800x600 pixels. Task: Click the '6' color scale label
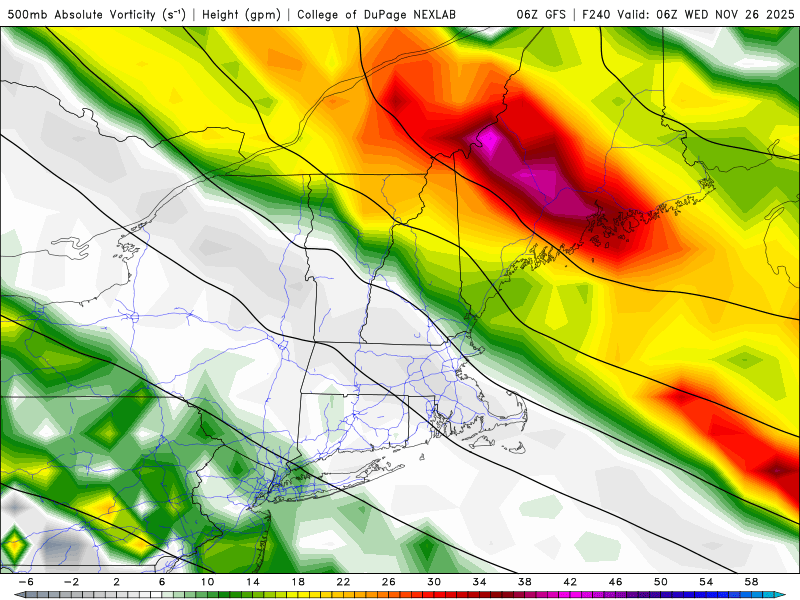coord(162,582)
